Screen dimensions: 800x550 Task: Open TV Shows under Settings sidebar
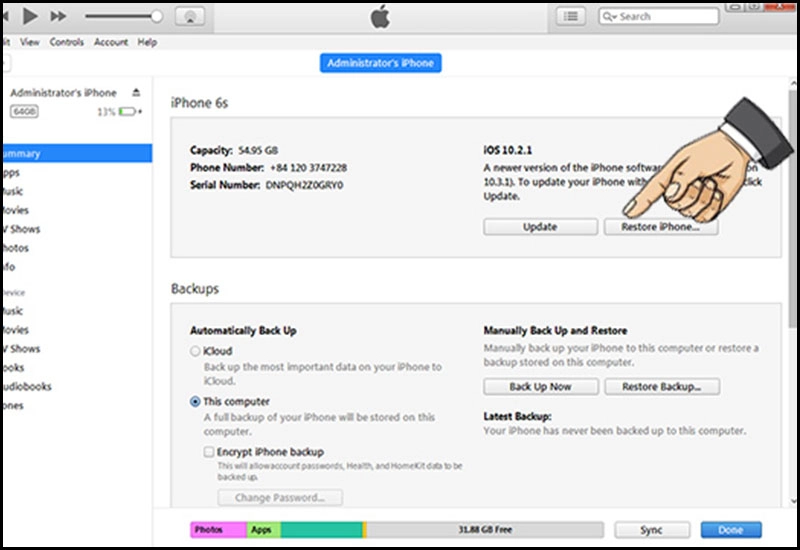click(x=21, y=229)
